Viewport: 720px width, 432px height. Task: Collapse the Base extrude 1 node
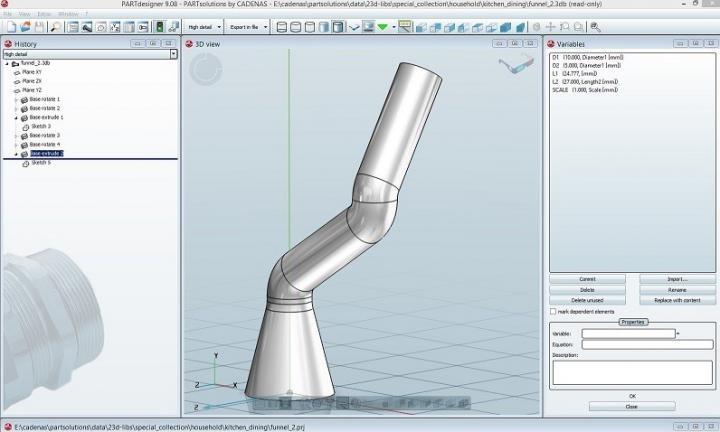point(16,118)
